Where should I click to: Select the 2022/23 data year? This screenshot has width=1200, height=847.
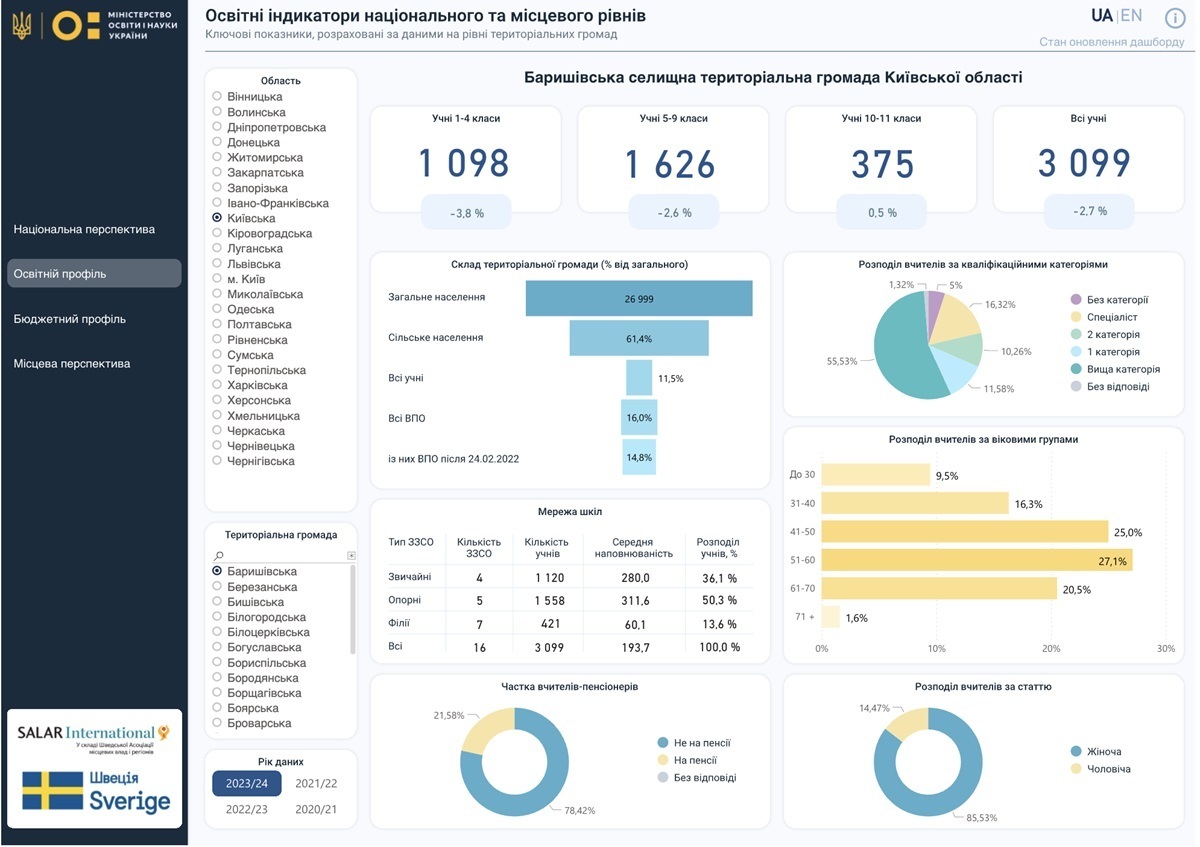[x=246, y=809]
